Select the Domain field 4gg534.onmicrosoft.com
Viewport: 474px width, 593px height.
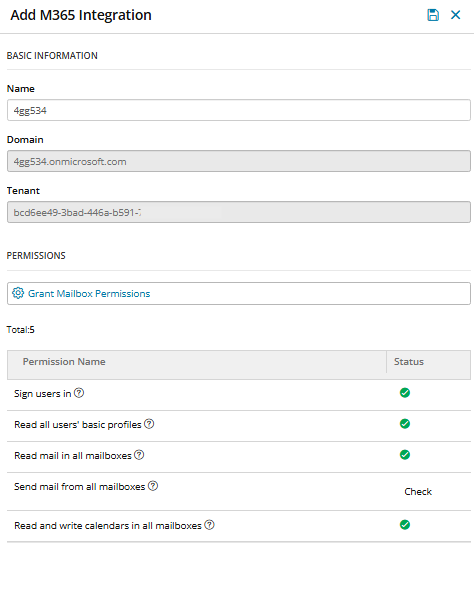(239, 161)
